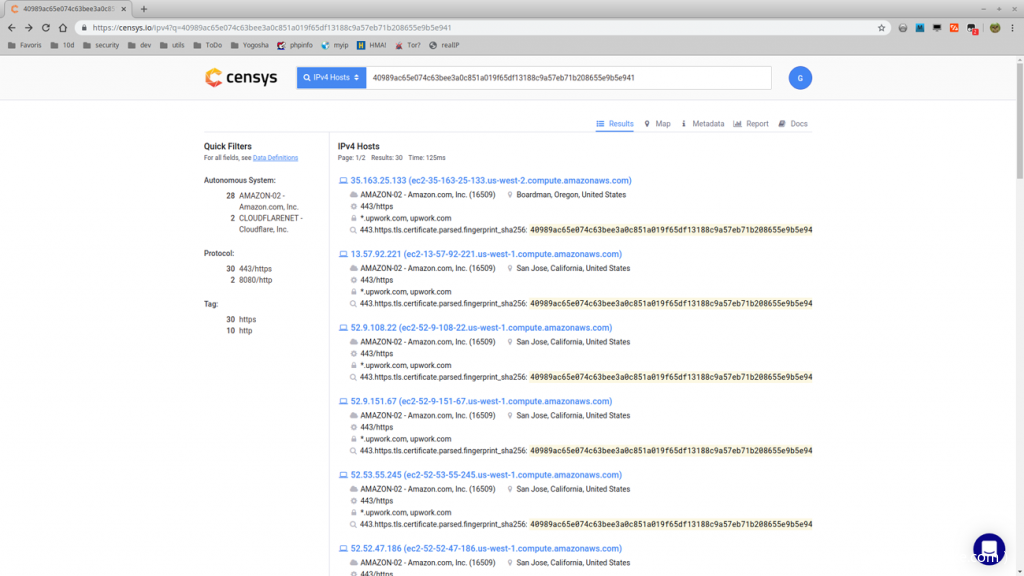Open the Favoris bookmarks folder

(24, 45)
